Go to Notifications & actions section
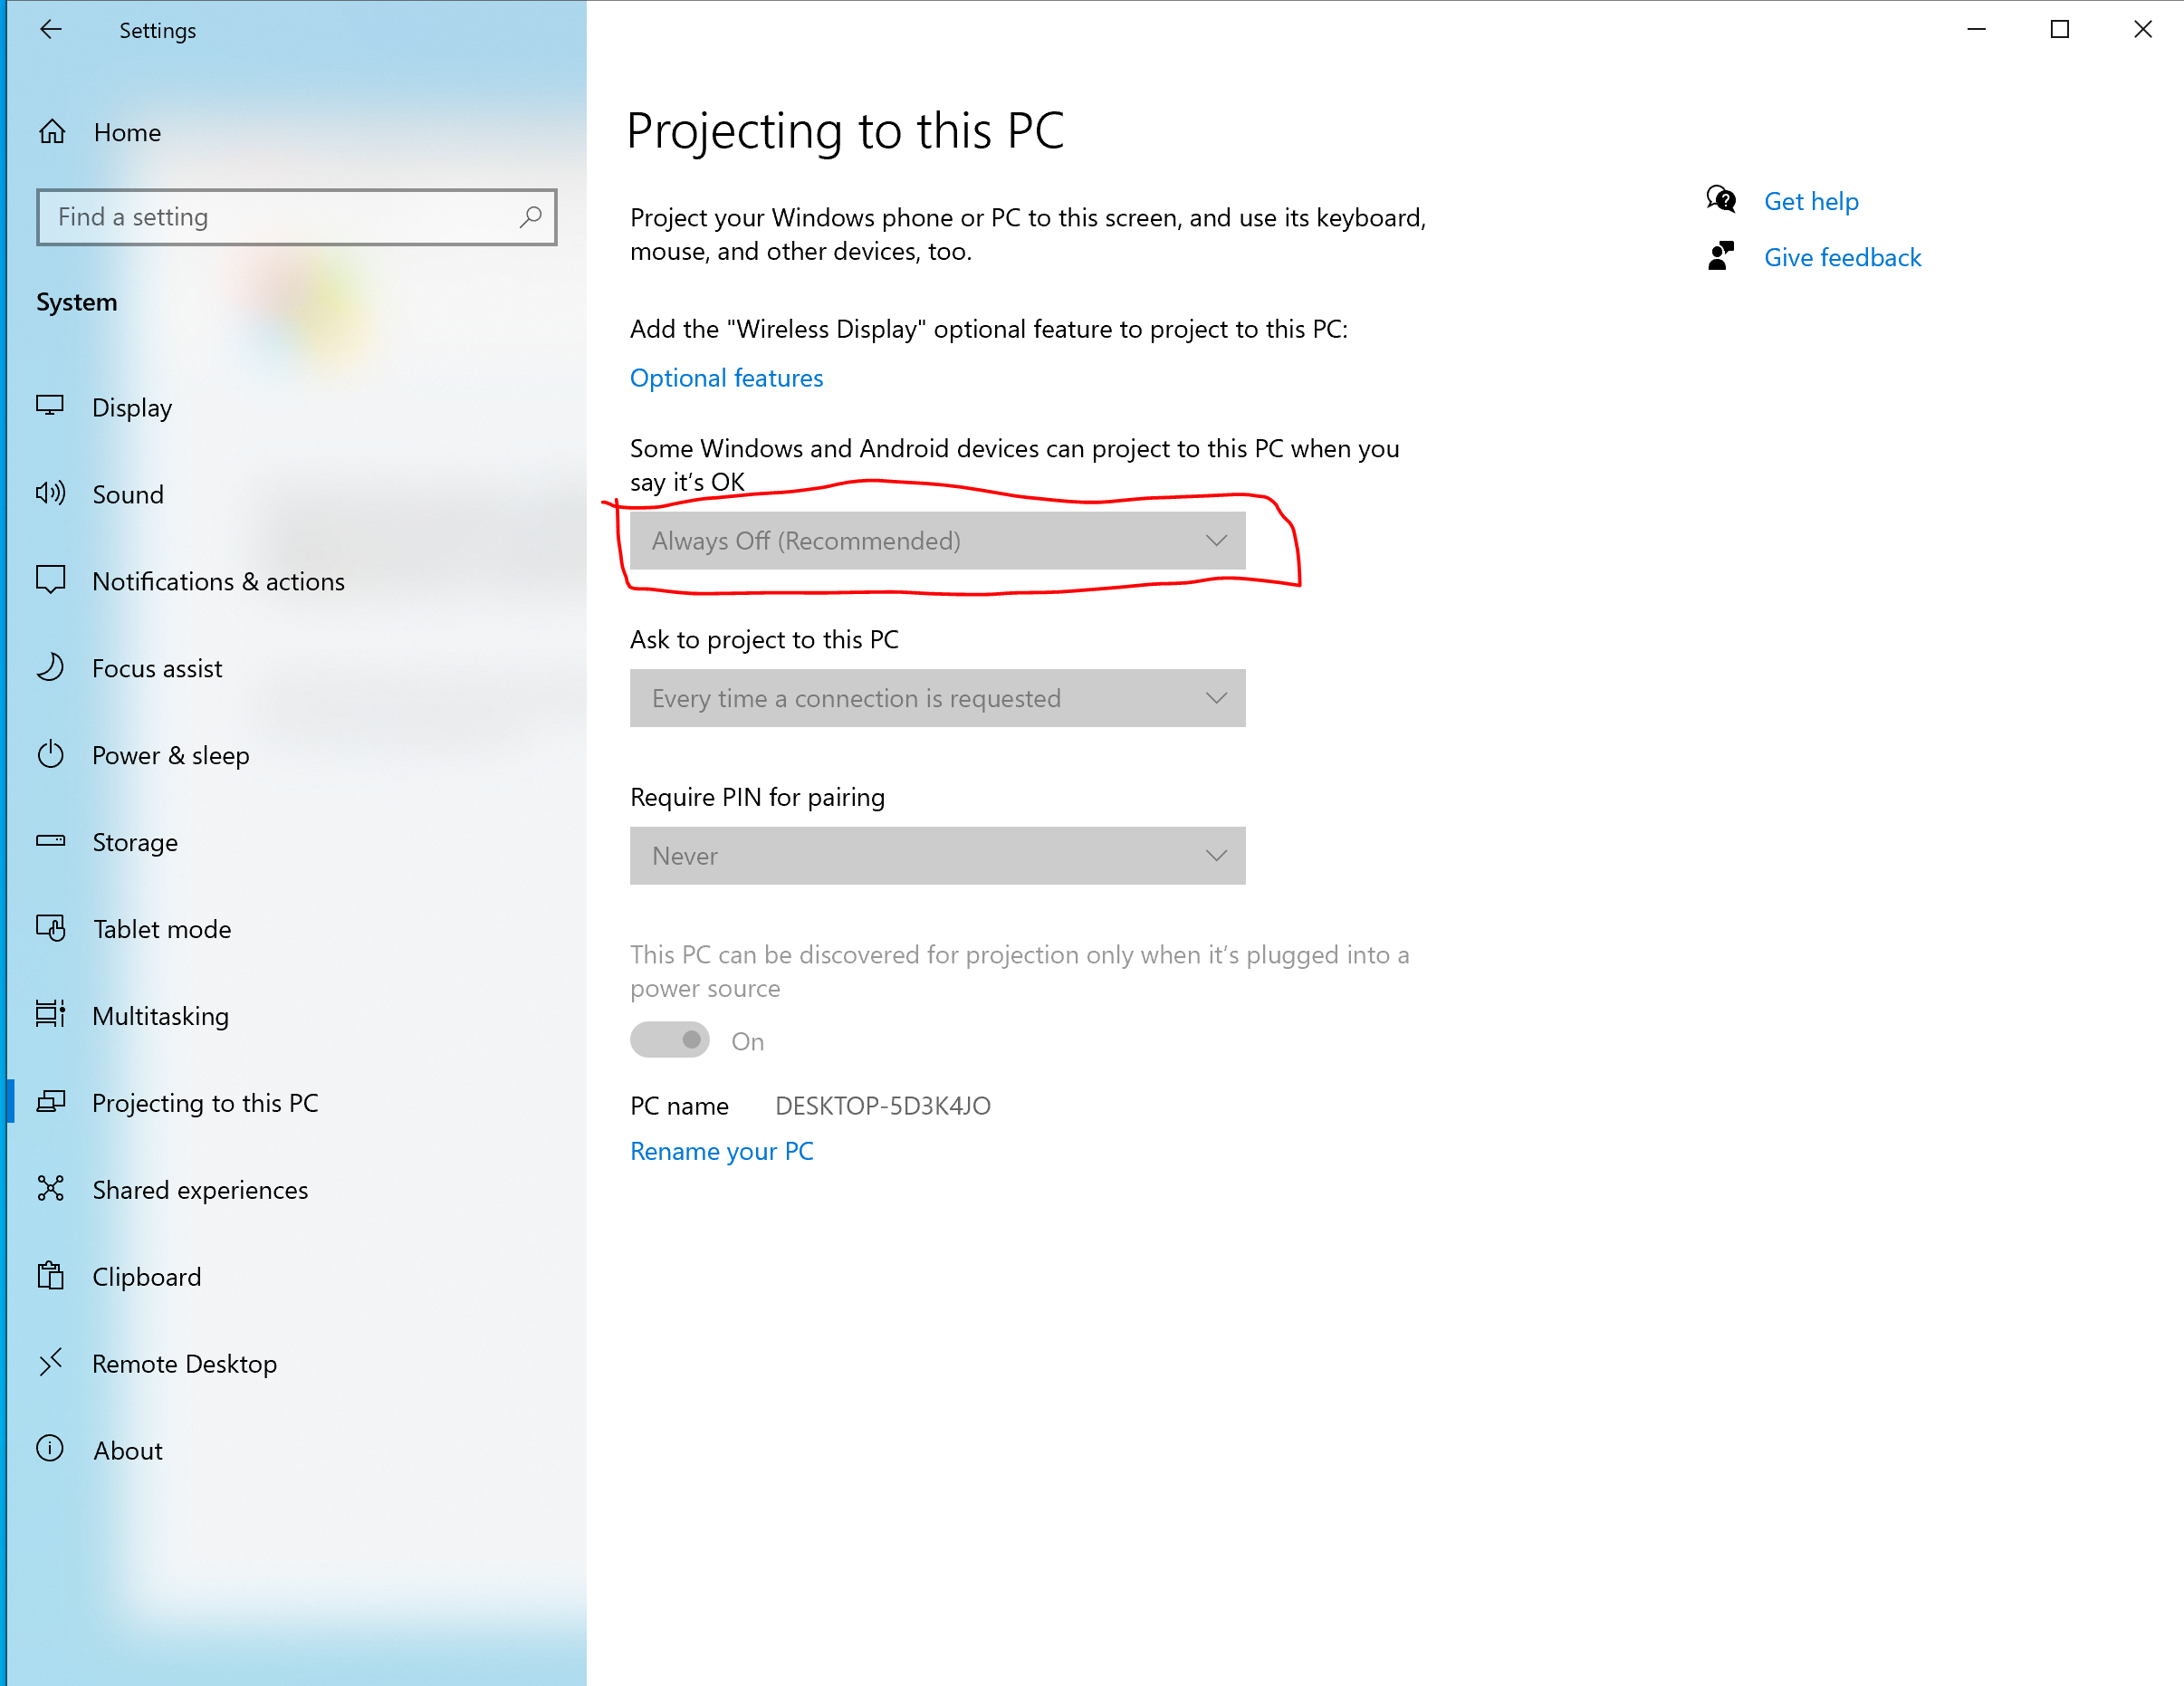The height and width of the screenshot is (1686, 2184). tap(218, 581)
